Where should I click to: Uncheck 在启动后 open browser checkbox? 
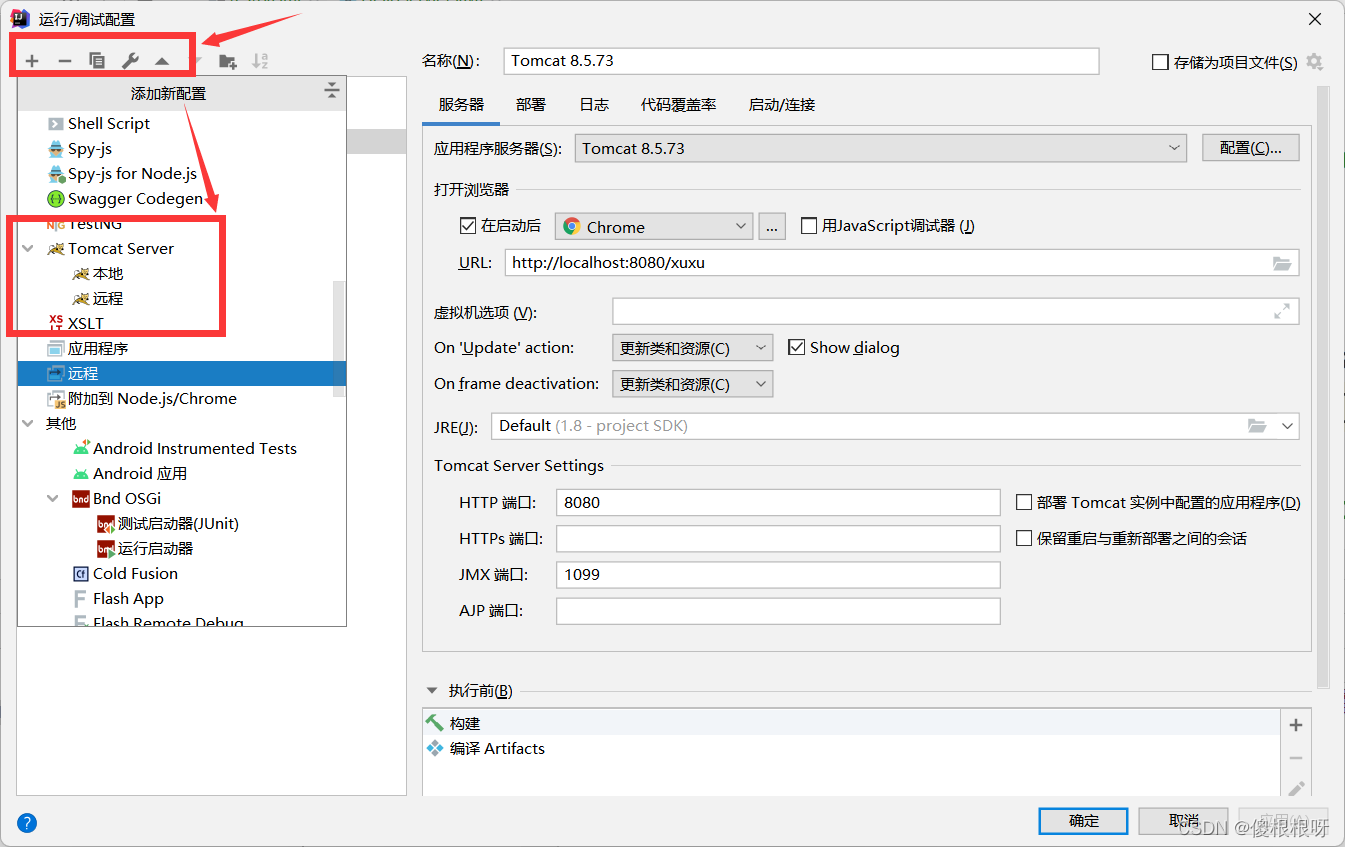point(468,226)
